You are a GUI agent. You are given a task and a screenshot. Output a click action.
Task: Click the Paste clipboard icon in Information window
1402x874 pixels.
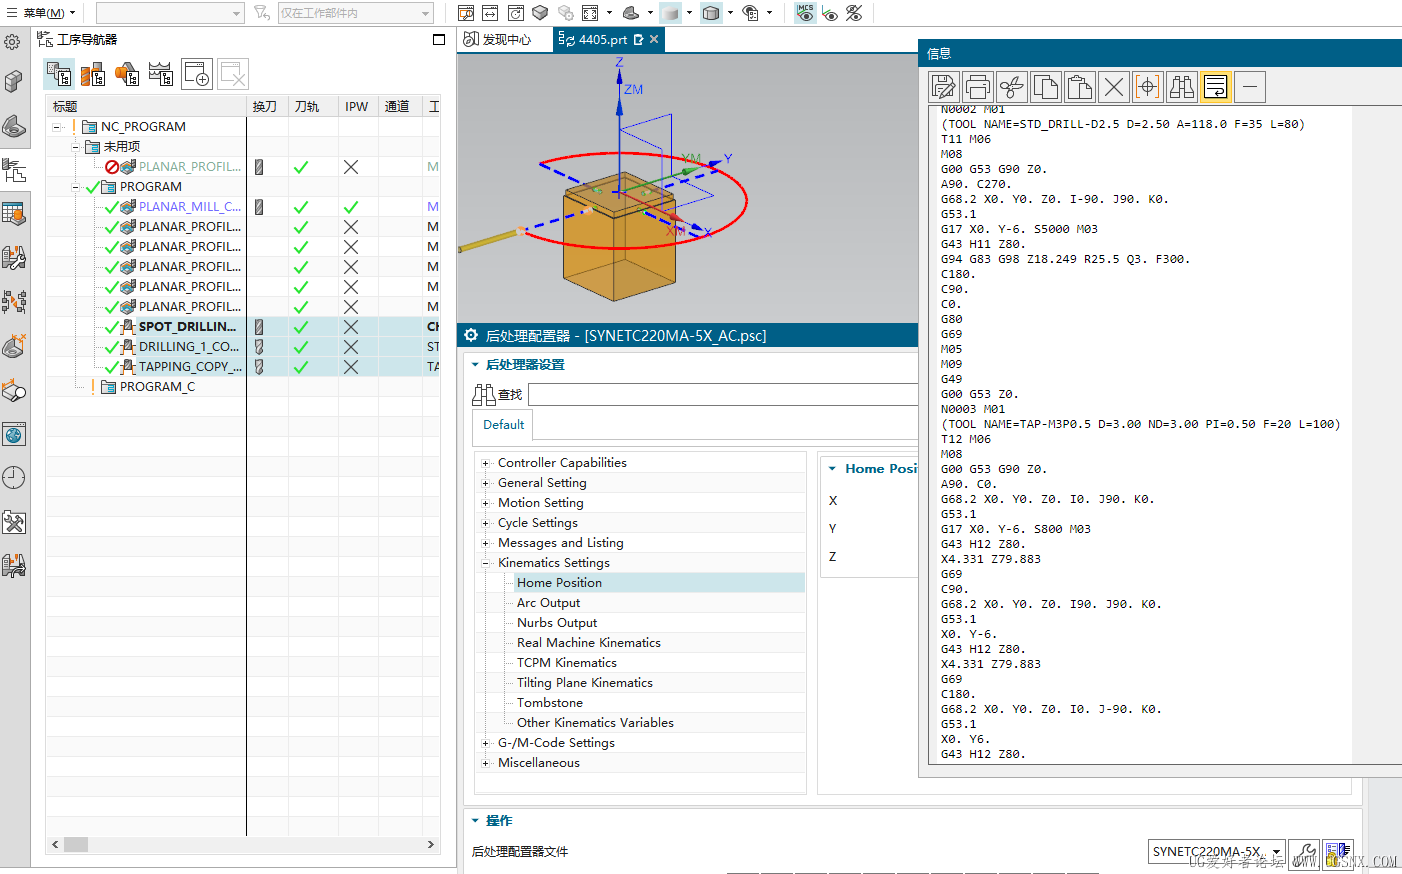(1080, 87)
